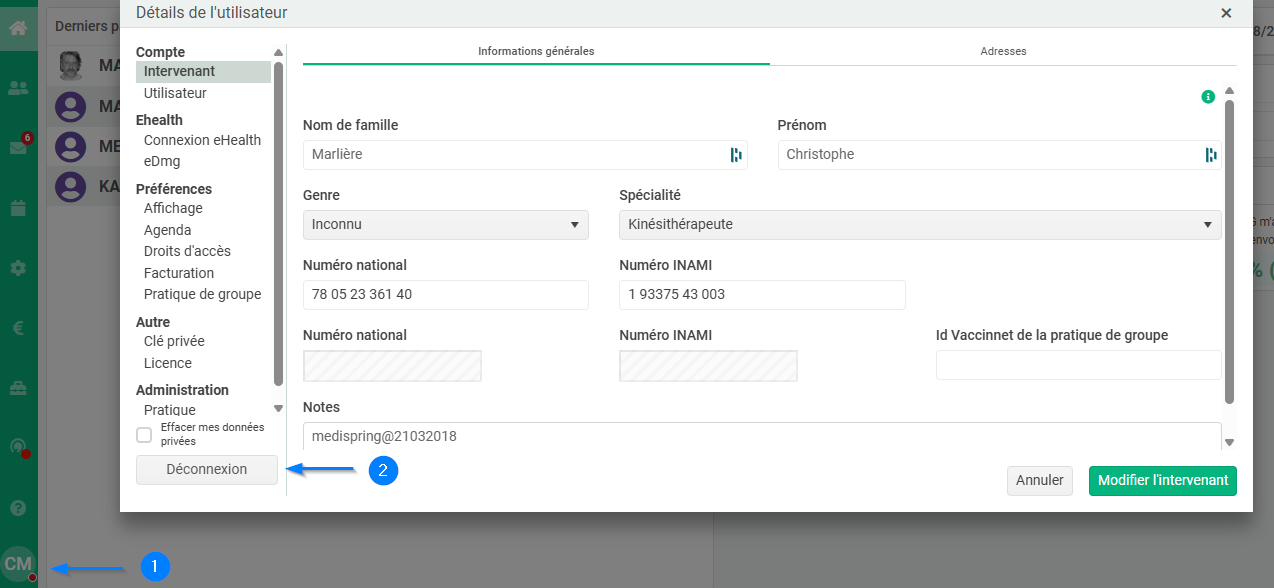Image resolution: width=1274 pixels, height=588 pixels.
Task: Click the icon inside Nom de famille field
Action: pyautogui.click(x=736, y=154)
